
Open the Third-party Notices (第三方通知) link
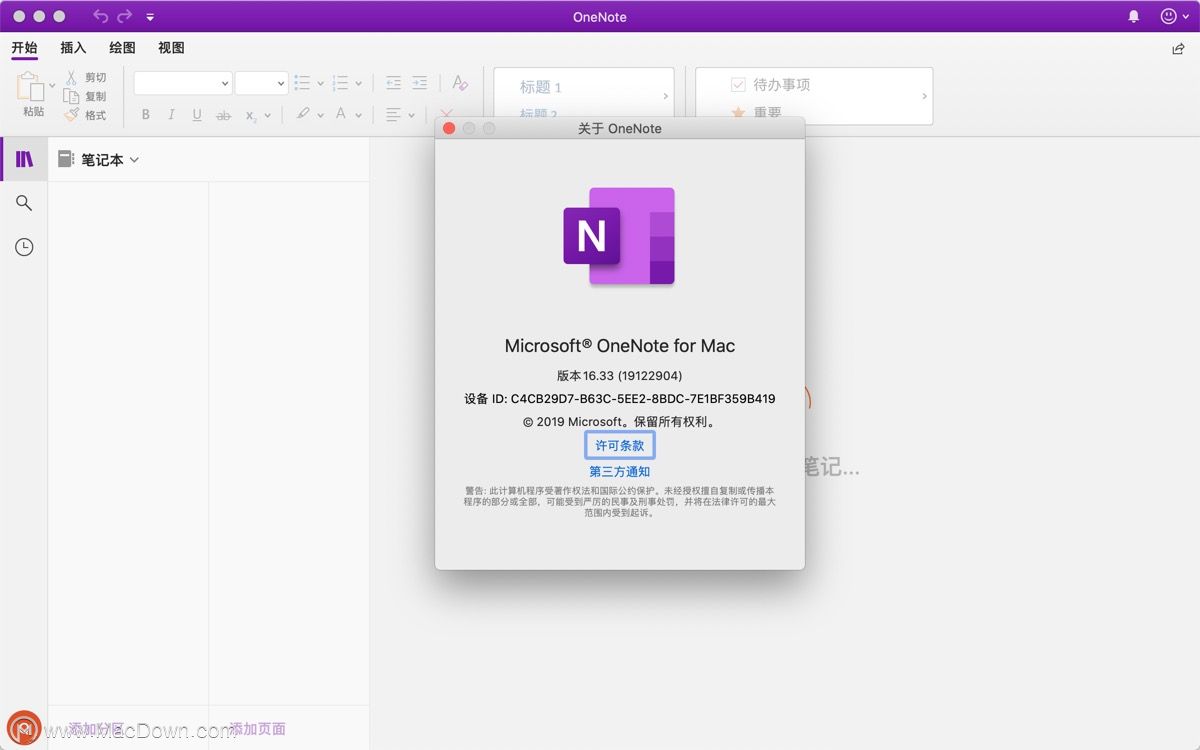(620, 471)
